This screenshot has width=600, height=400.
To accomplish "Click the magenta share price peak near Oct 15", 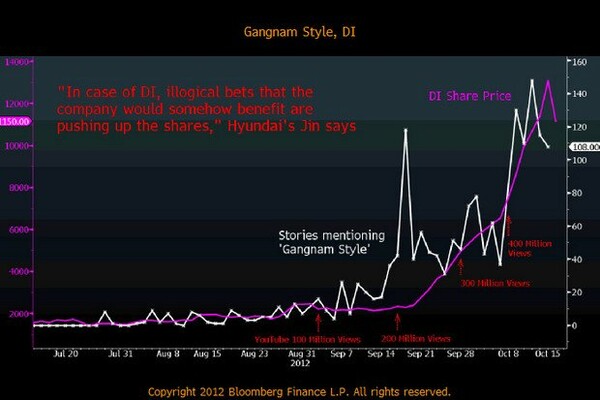I will click(x=548, y=81).
